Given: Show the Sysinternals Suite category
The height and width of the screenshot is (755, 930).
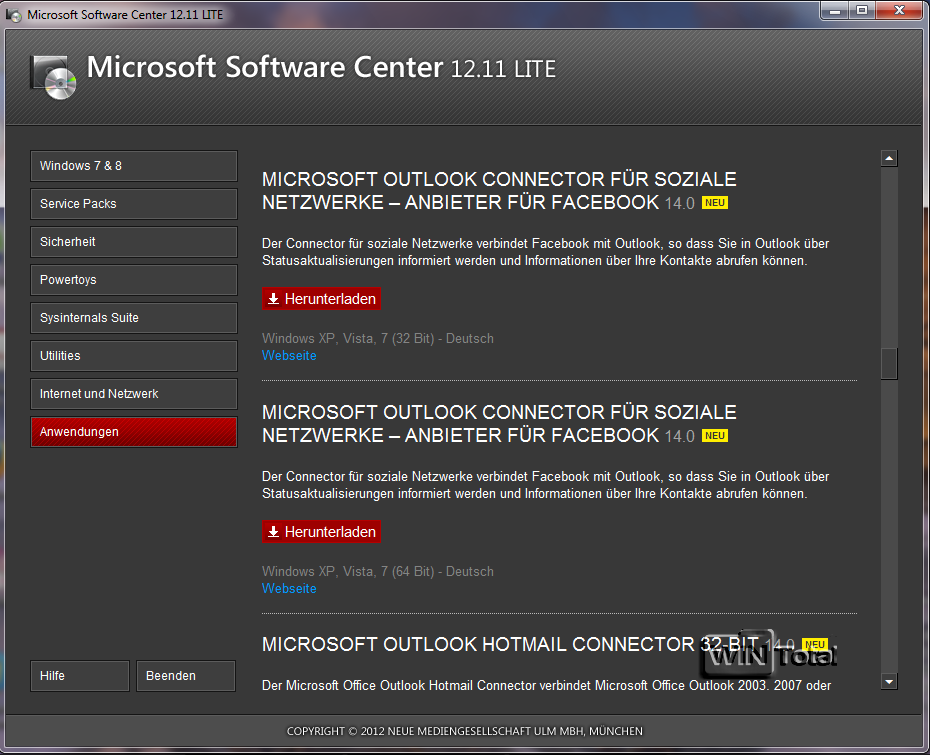Looking at the screenshot, I should [133, 318].
